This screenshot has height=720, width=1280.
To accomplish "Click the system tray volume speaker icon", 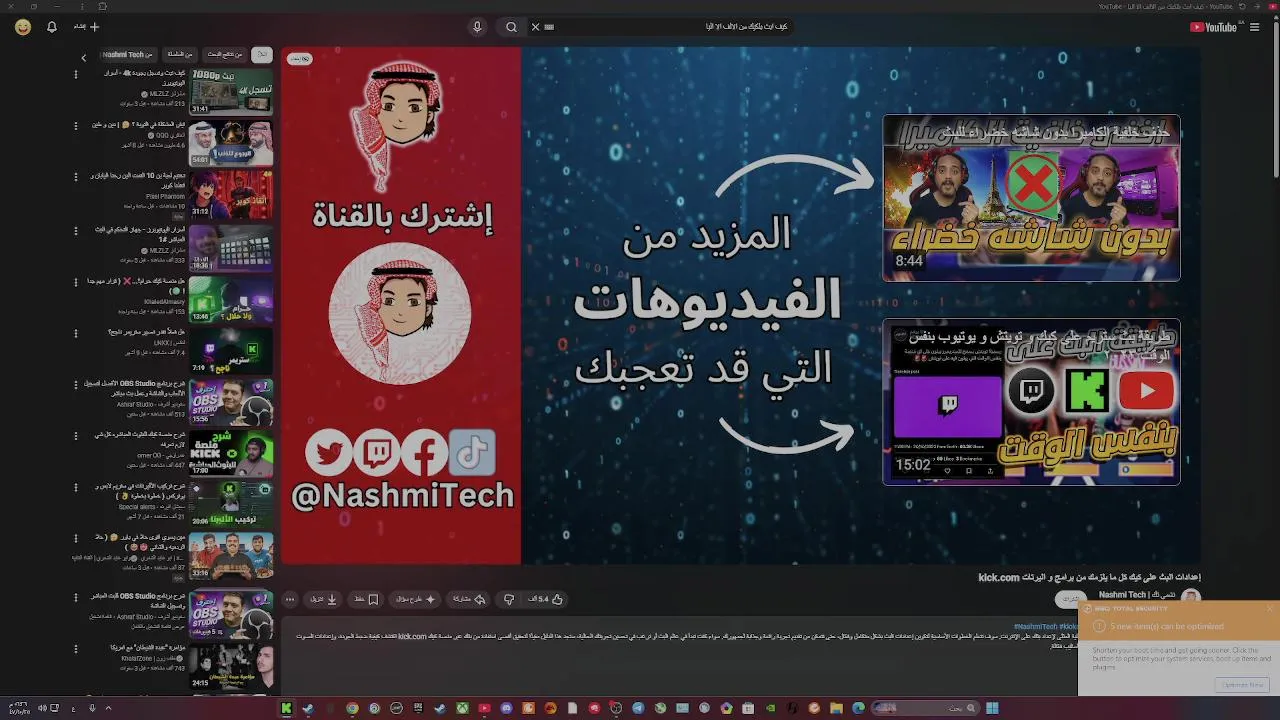I will (x=42, y=708).
